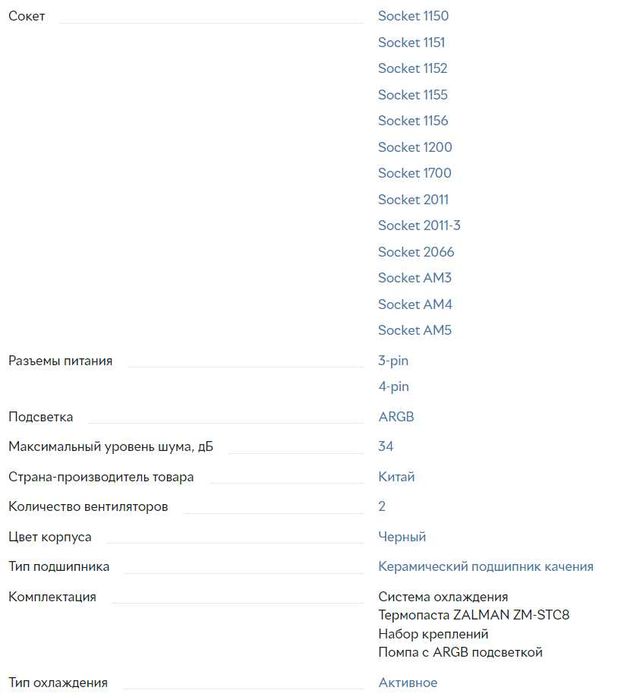624x700 pixels.
Task: Choose the Socket 1700 link
Action: 414,173
